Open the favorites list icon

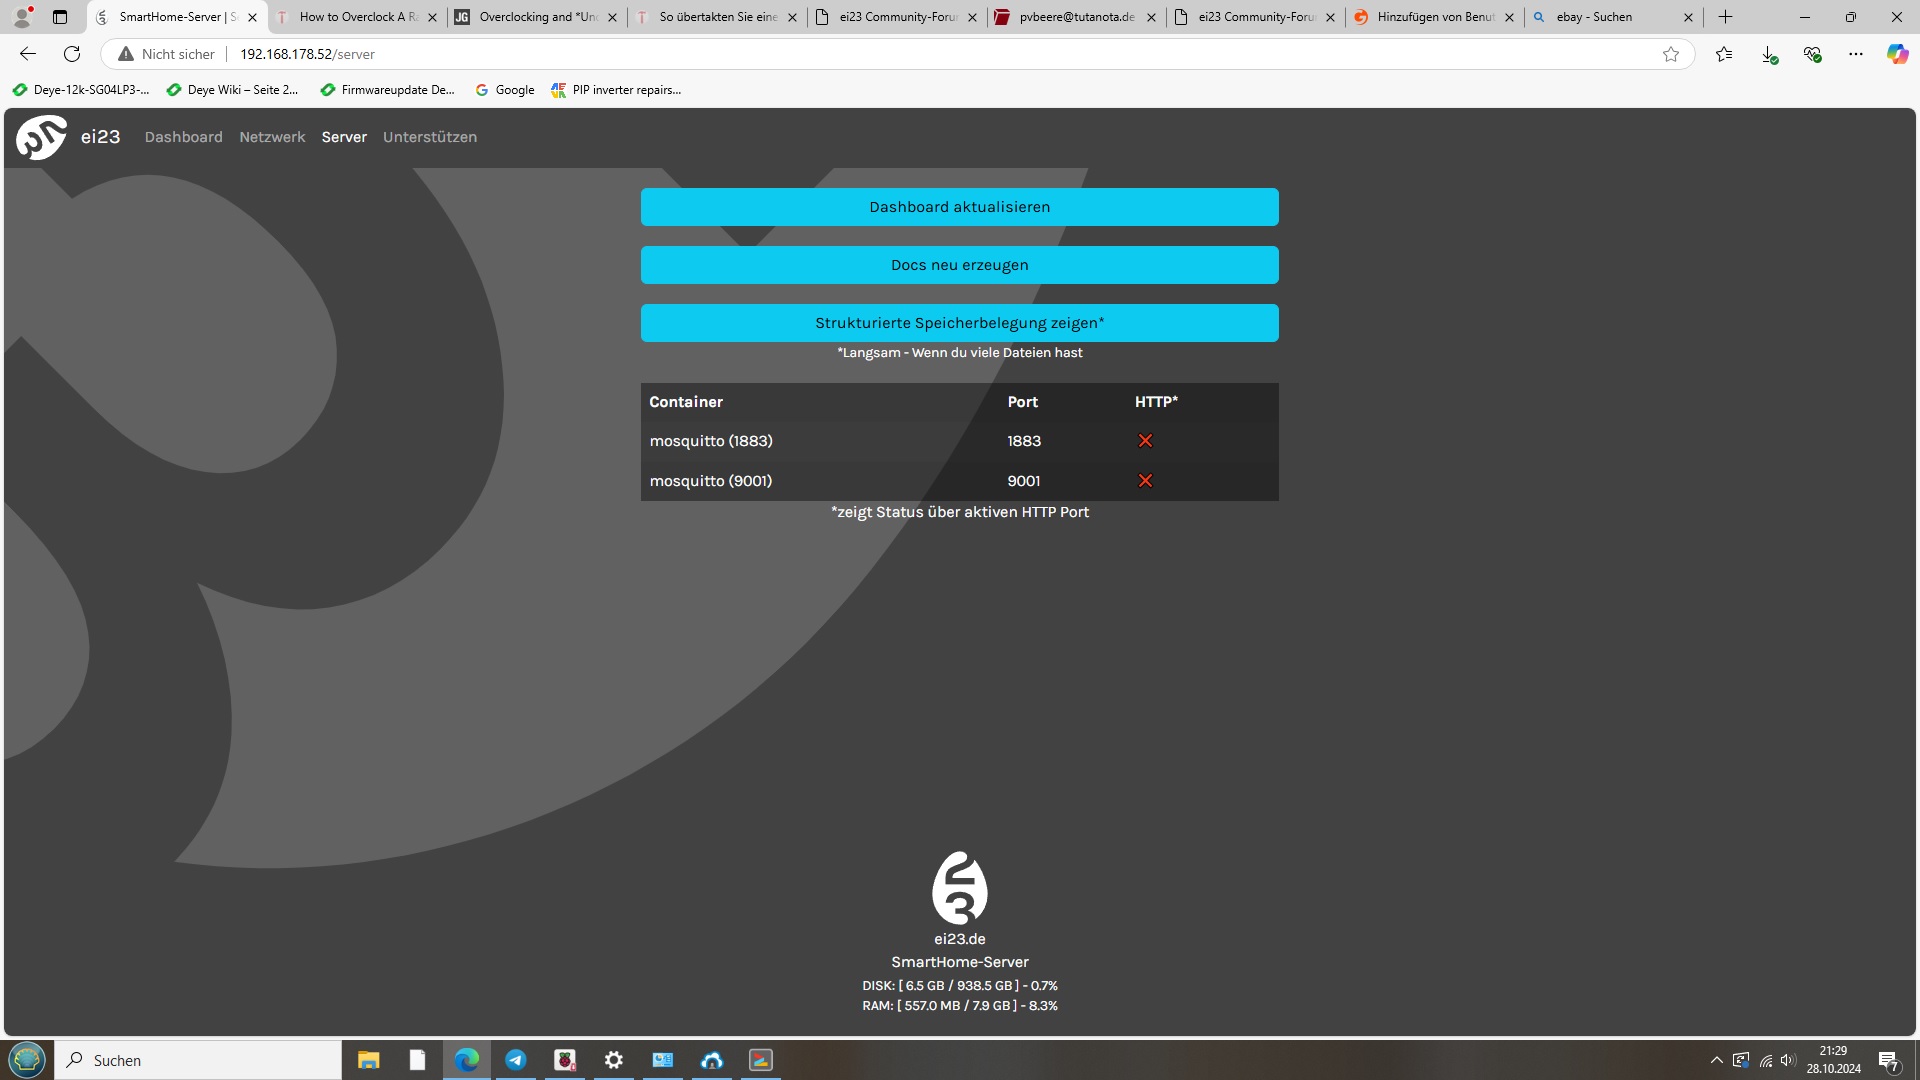(1724, 54)
